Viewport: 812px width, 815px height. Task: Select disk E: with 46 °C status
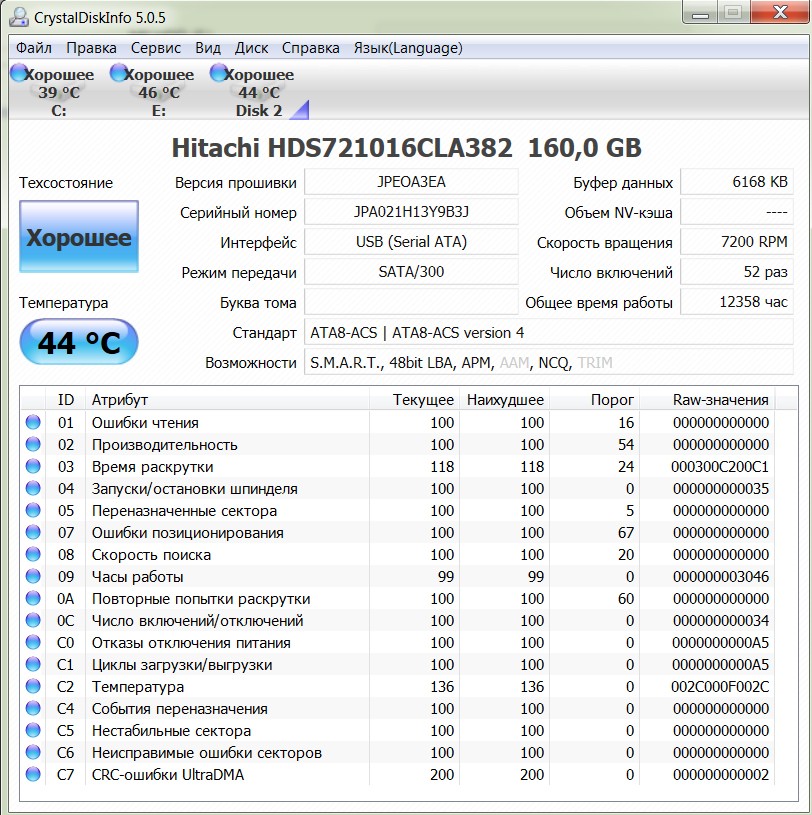point(153,91)
